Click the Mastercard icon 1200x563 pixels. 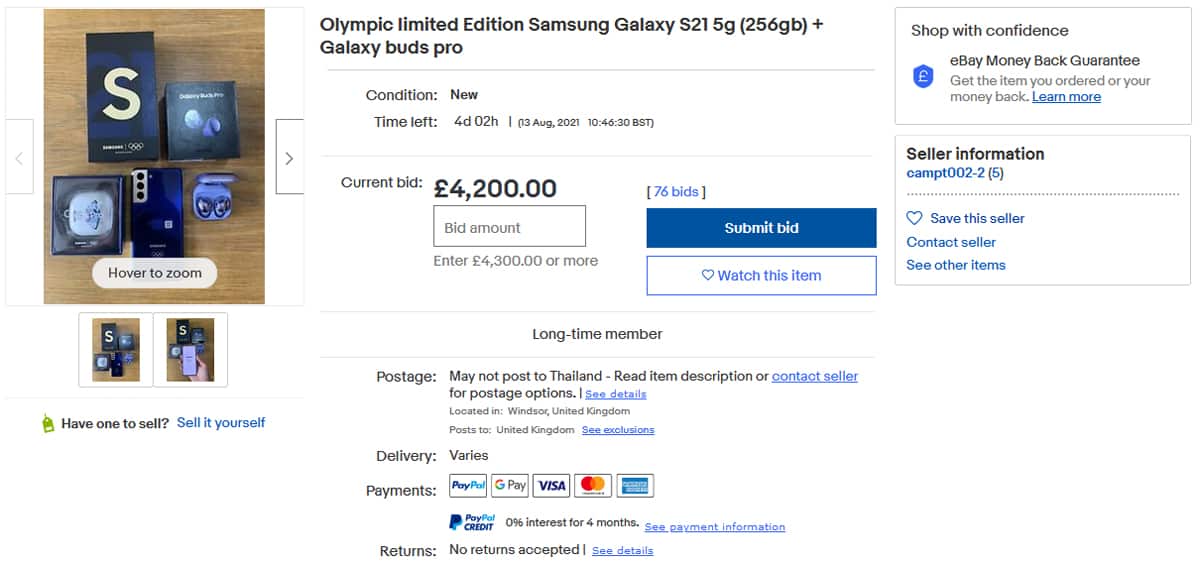(593, 486)
